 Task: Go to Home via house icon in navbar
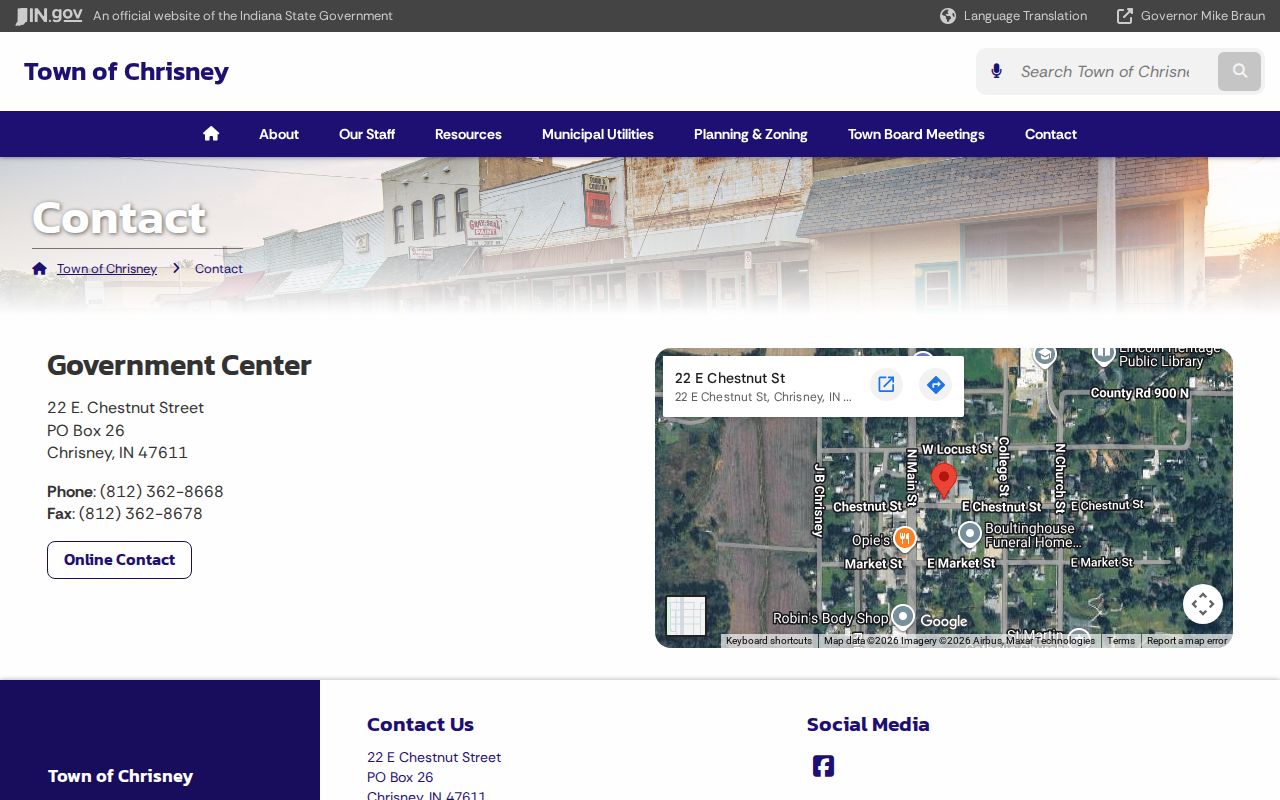click(x=211, y=134)
